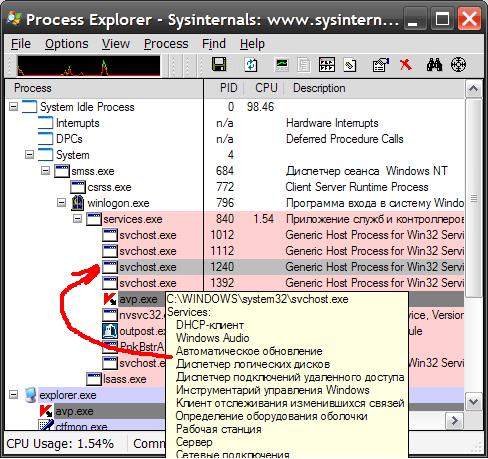Image resolution: width=488 pixels, height=459 pixels.
Task: Sort by the Process column header
Action: (x=104, y=88)
